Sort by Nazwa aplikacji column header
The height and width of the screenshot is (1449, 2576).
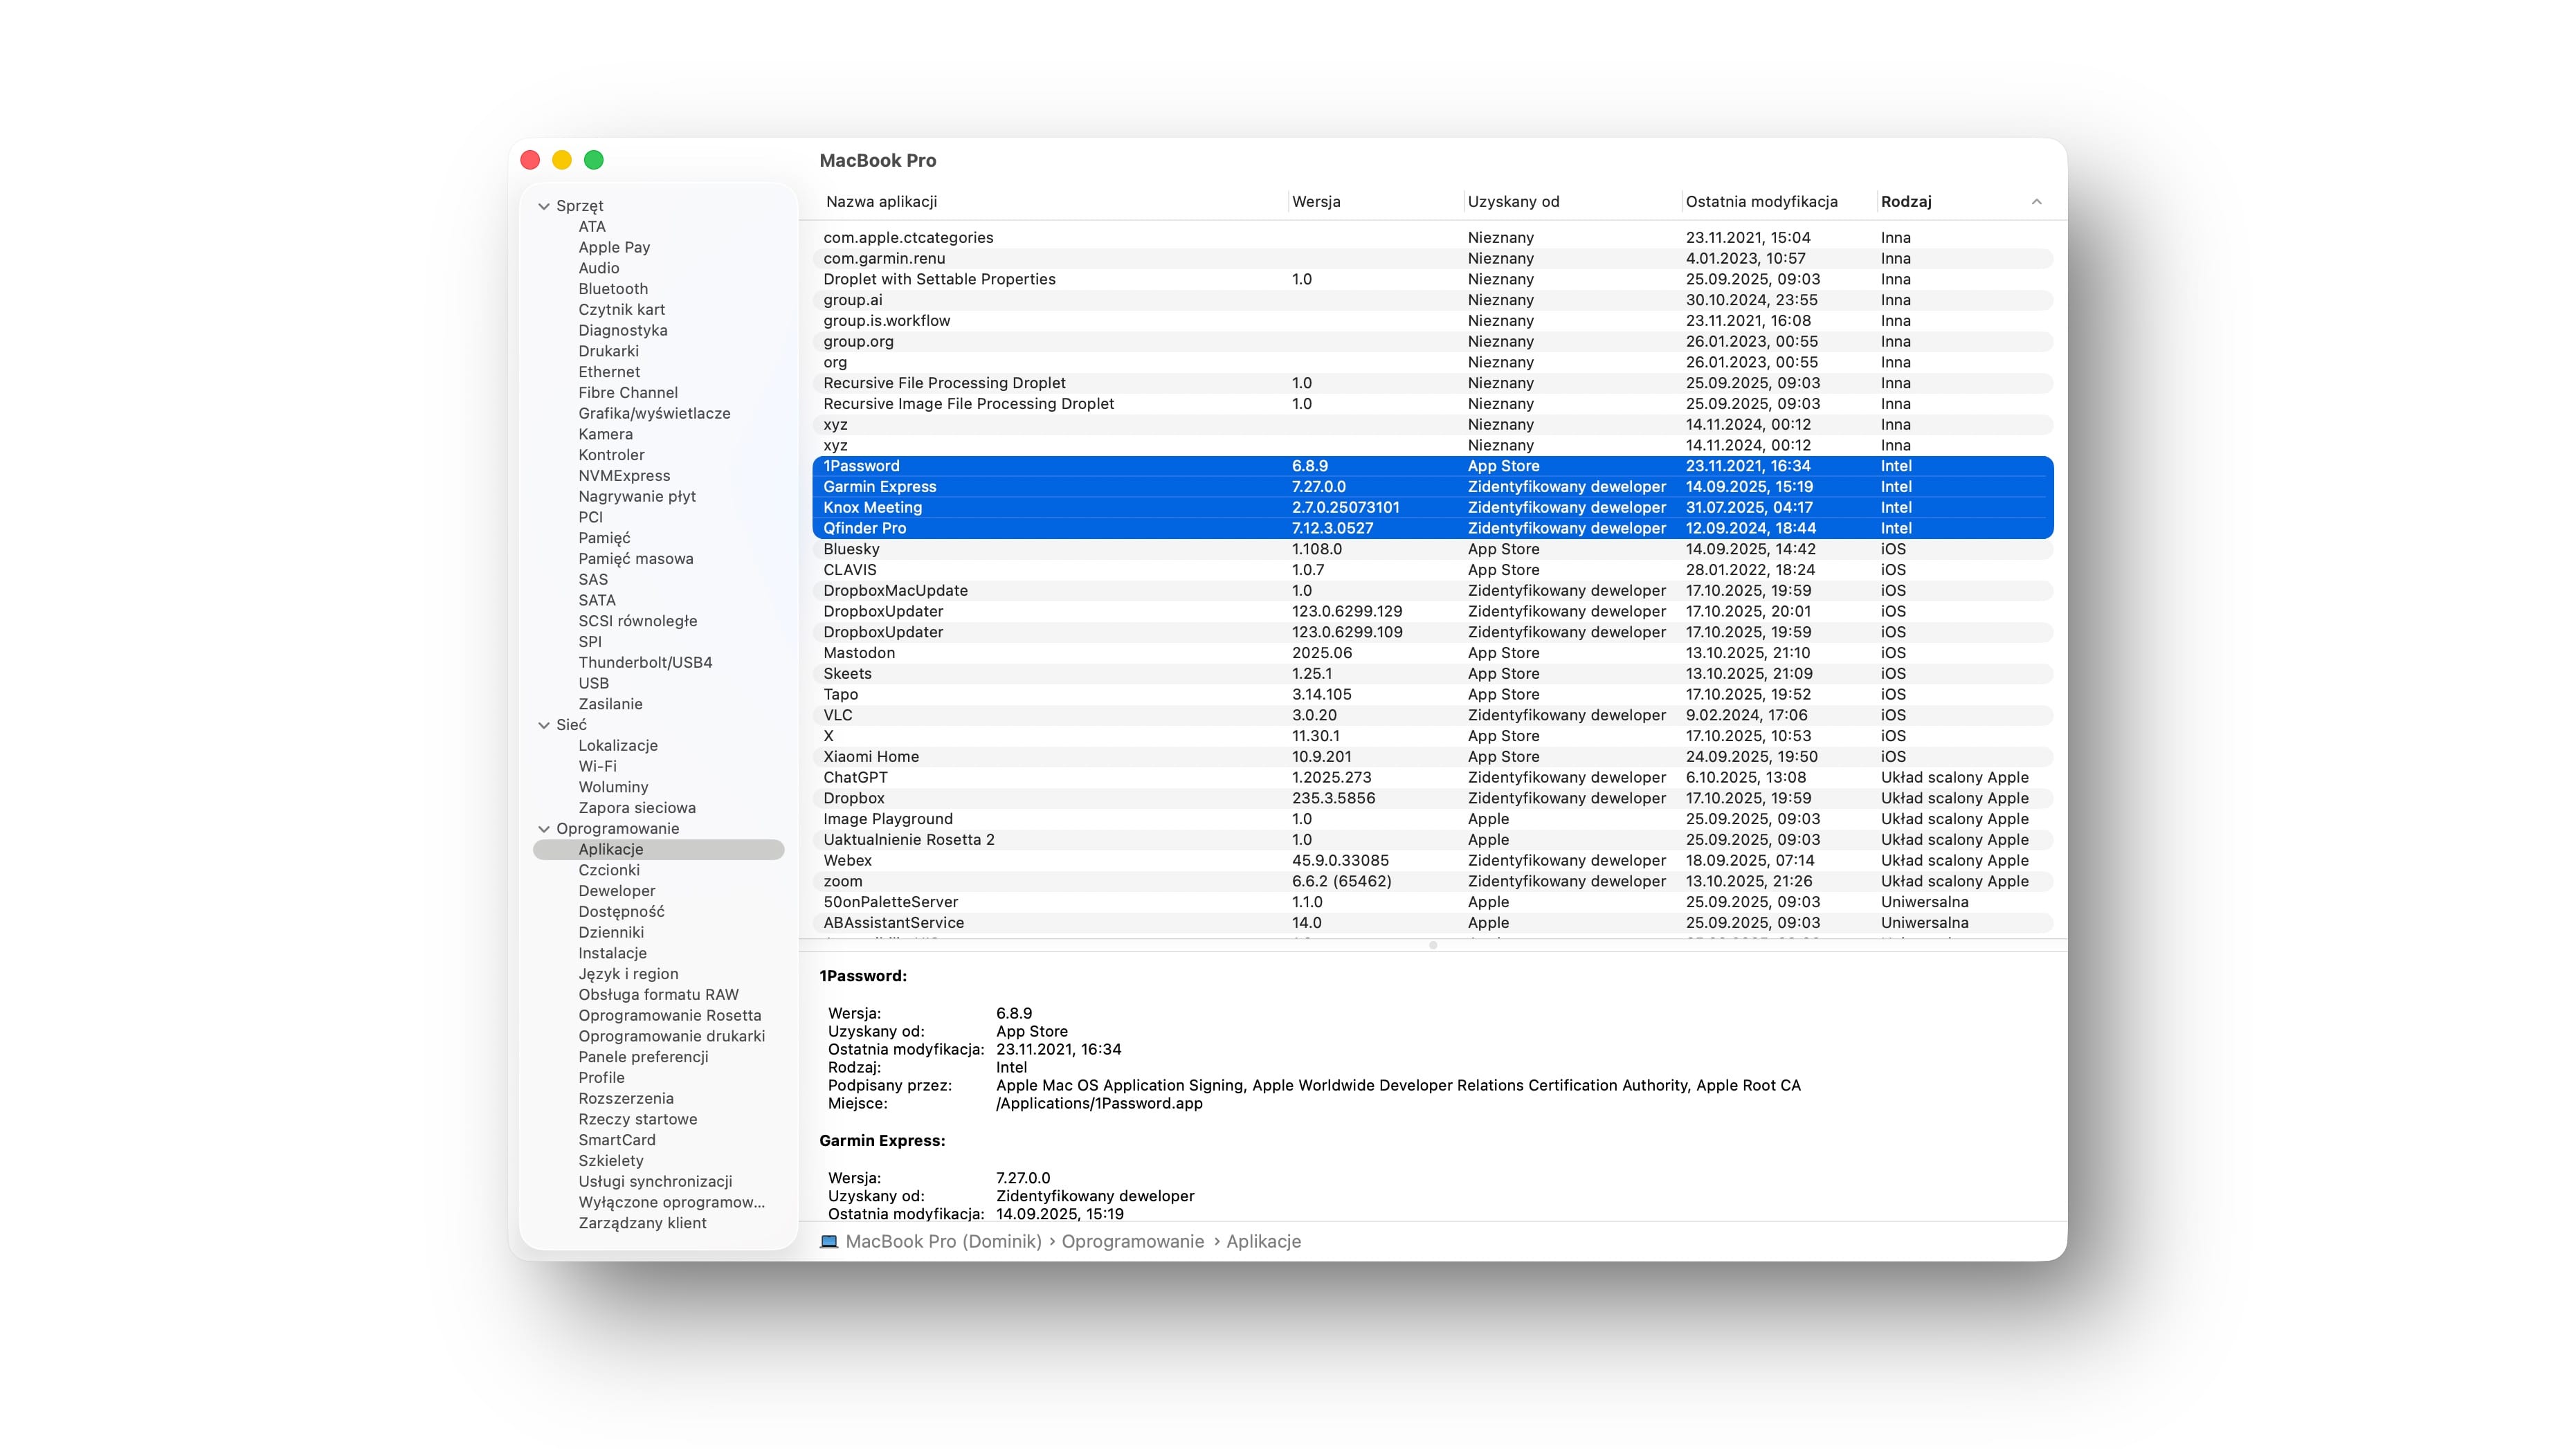click(881, 202)
